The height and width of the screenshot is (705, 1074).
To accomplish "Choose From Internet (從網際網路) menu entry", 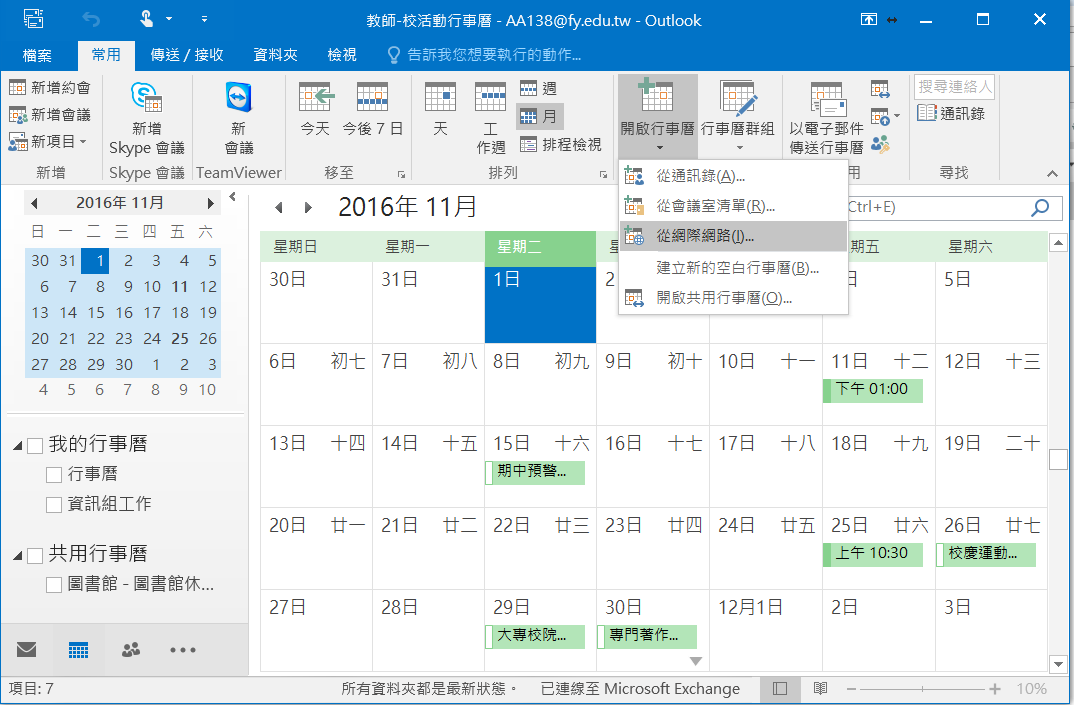I will 733,236.
